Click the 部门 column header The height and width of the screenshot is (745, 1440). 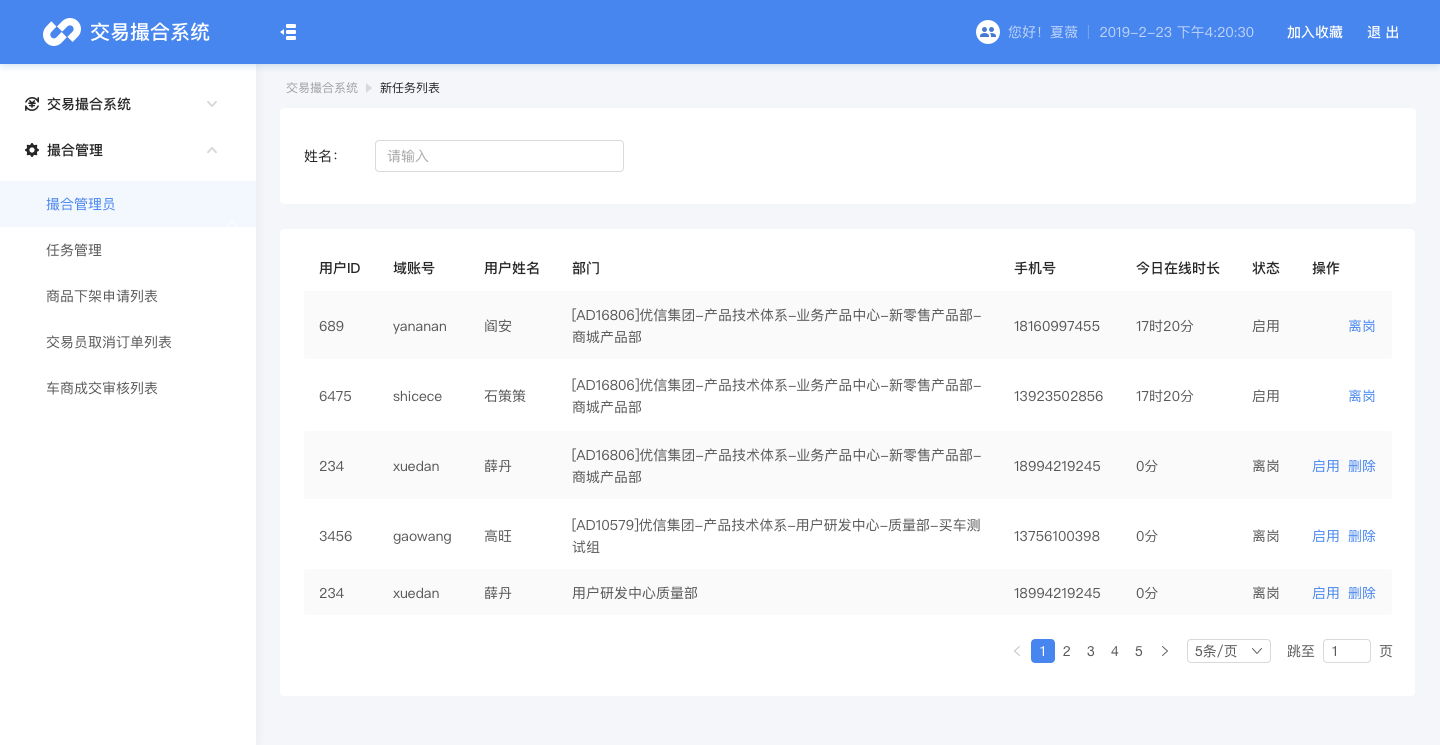click(586, 268)
